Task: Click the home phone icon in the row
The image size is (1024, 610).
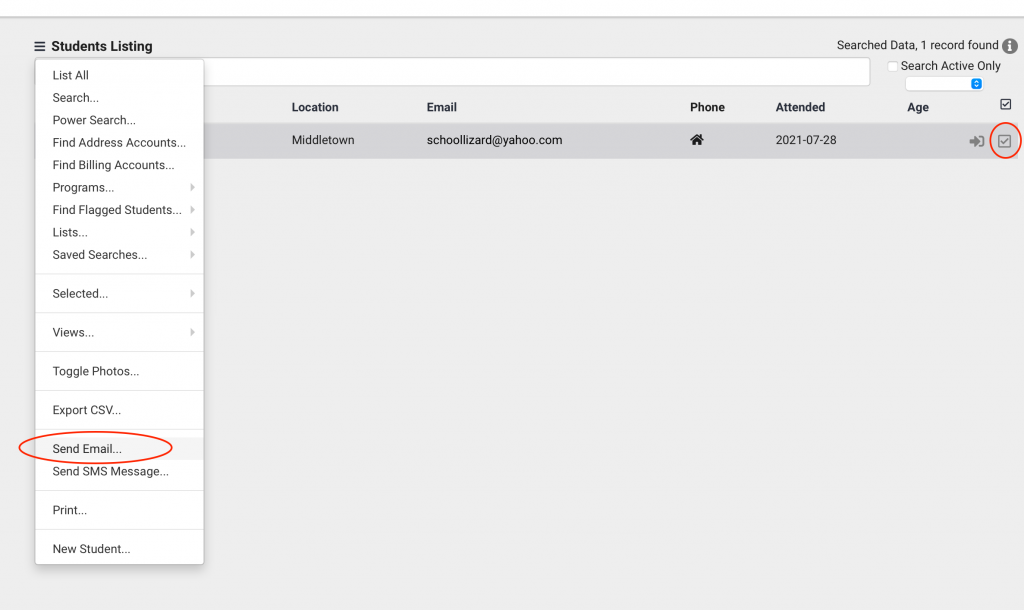Action: (696, 140)
